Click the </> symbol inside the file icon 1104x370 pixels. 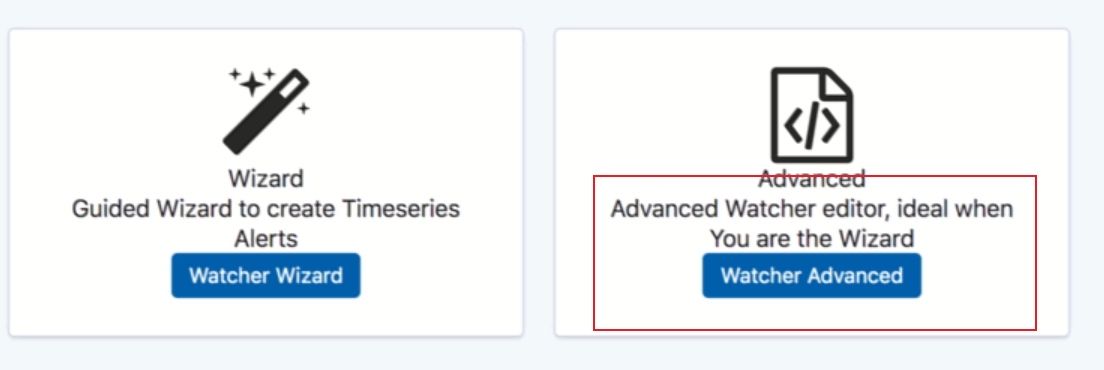(x=811, y=126)
